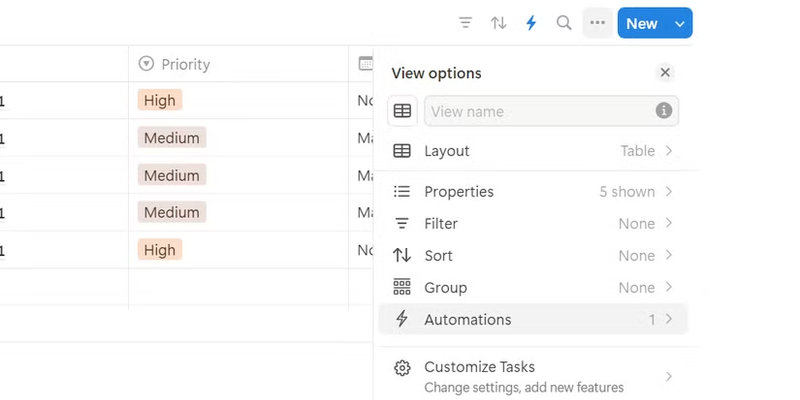This screenshot has height=400, width=800.
Task: Open automations via the blue lightning icon
Action: [531, 23]
